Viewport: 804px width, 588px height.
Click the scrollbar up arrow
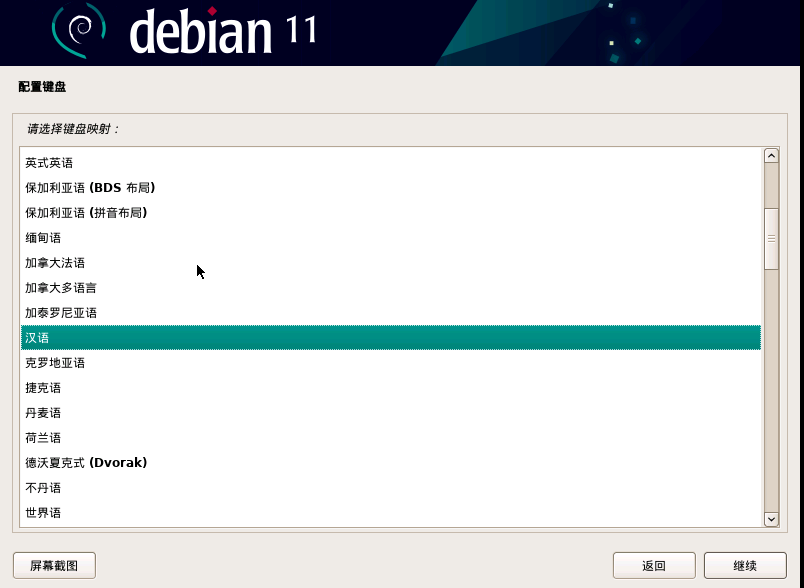771,156
